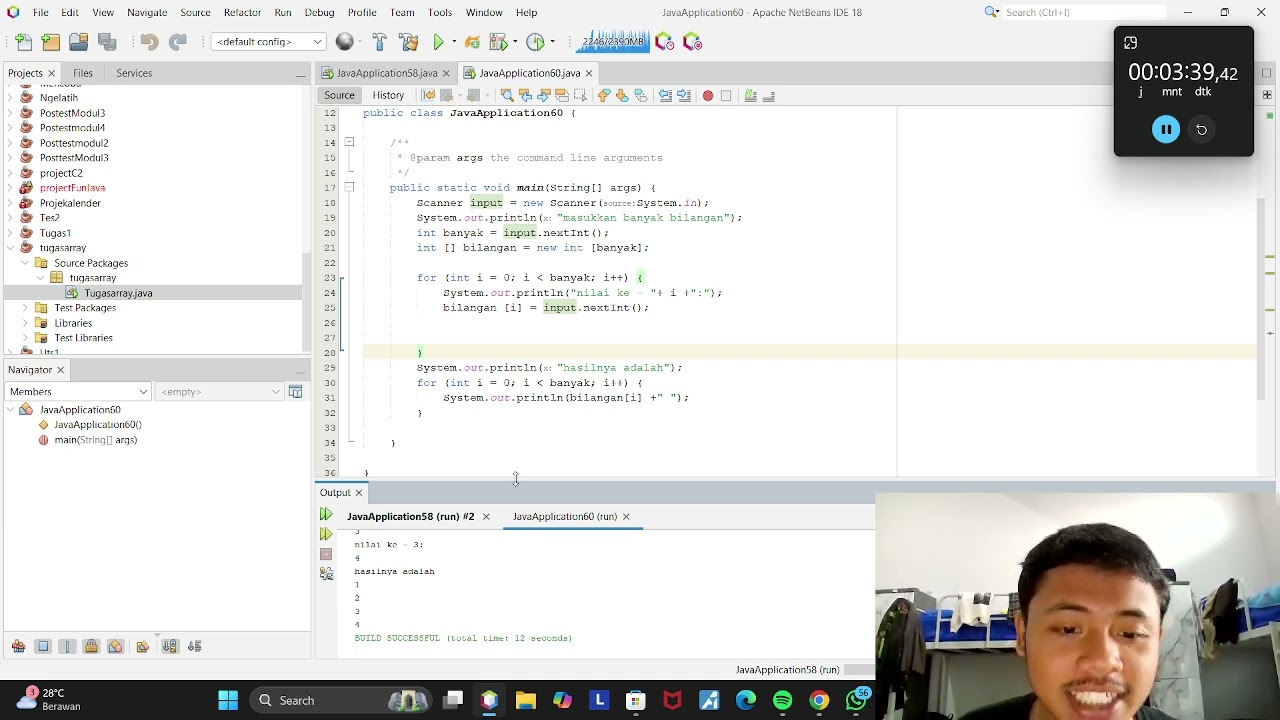Click the Redo arrow icon
The height and width of the screenshot is (720, 1280).
(x=177, y=42)
